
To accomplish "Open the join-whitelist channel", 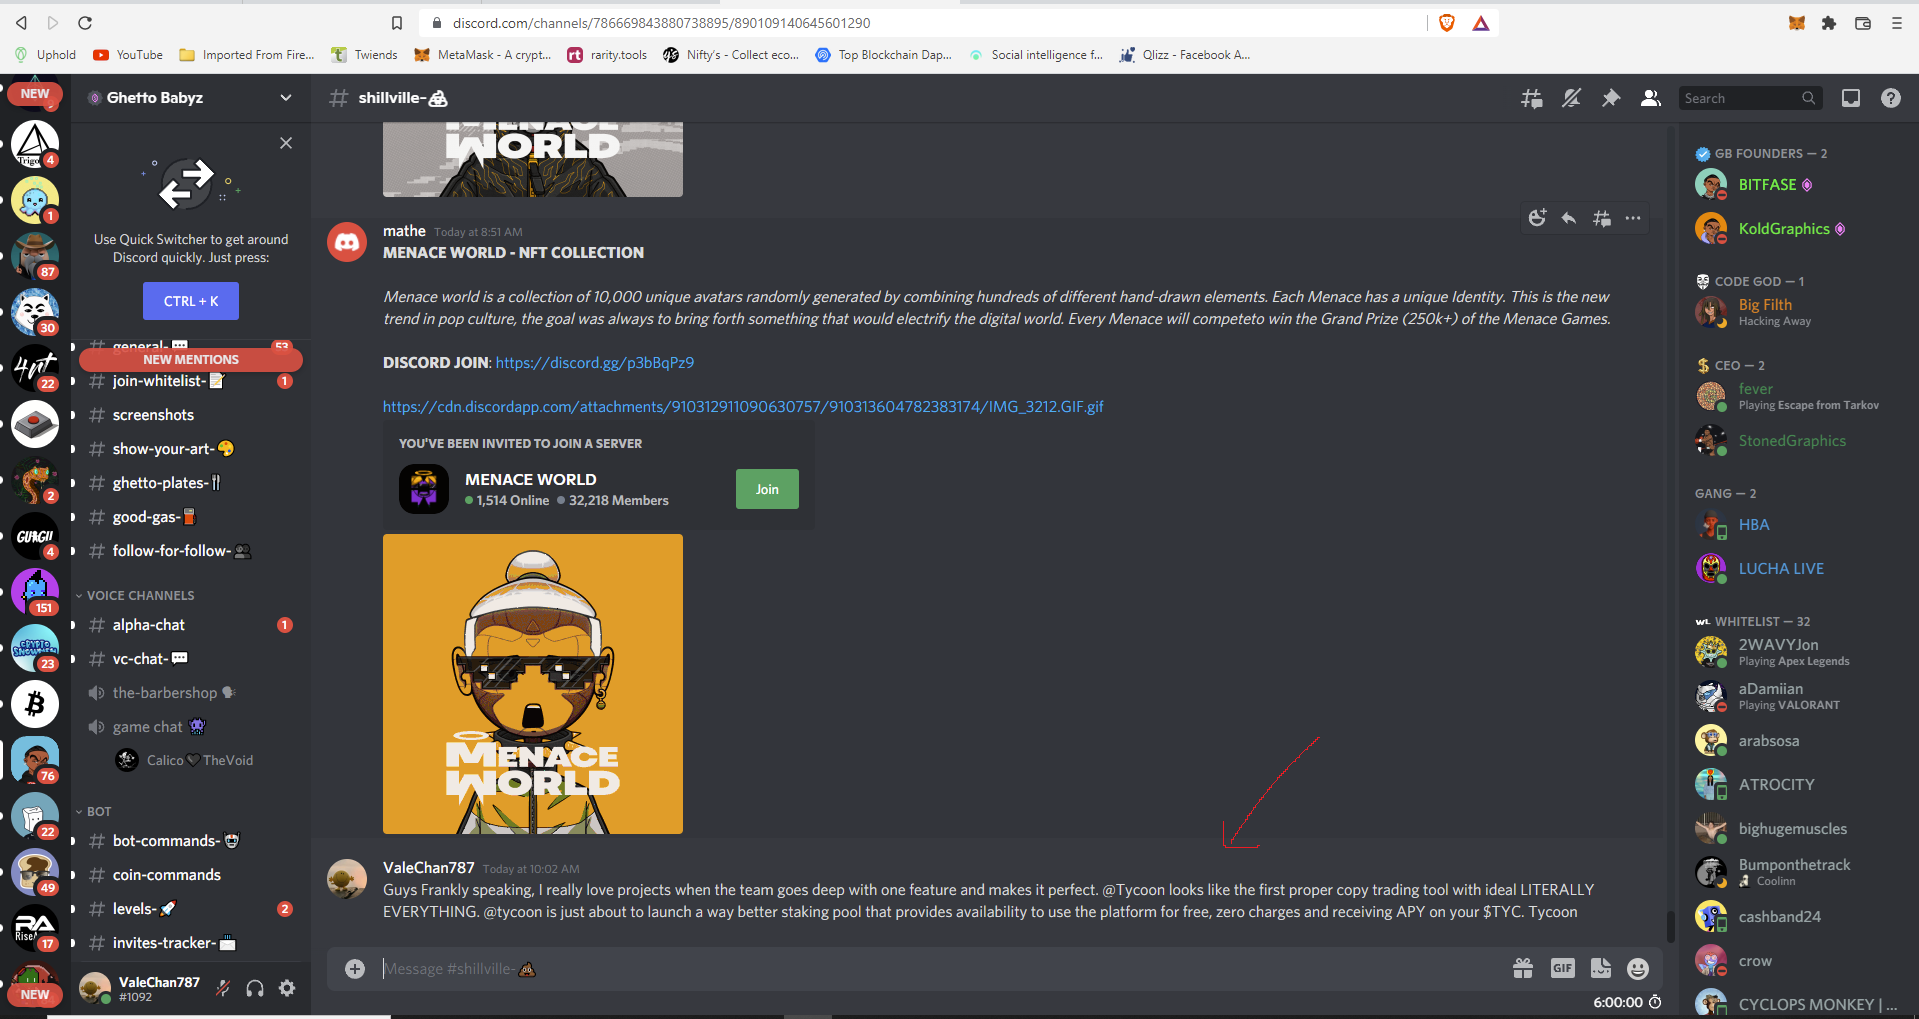I will coord(190,381).
